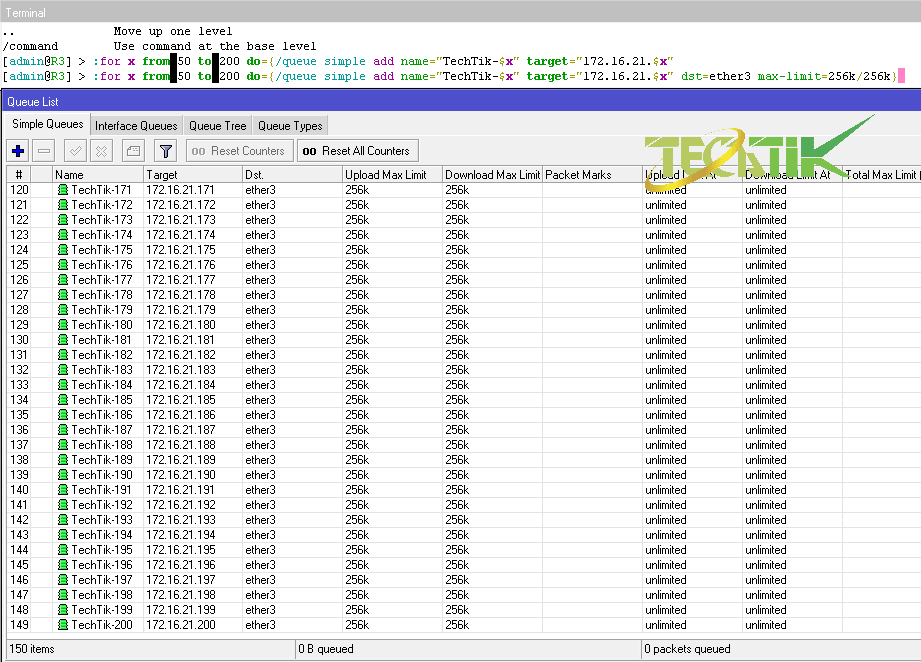
Task: Select queue icon of TechTik-174
Action: point(63,235)
